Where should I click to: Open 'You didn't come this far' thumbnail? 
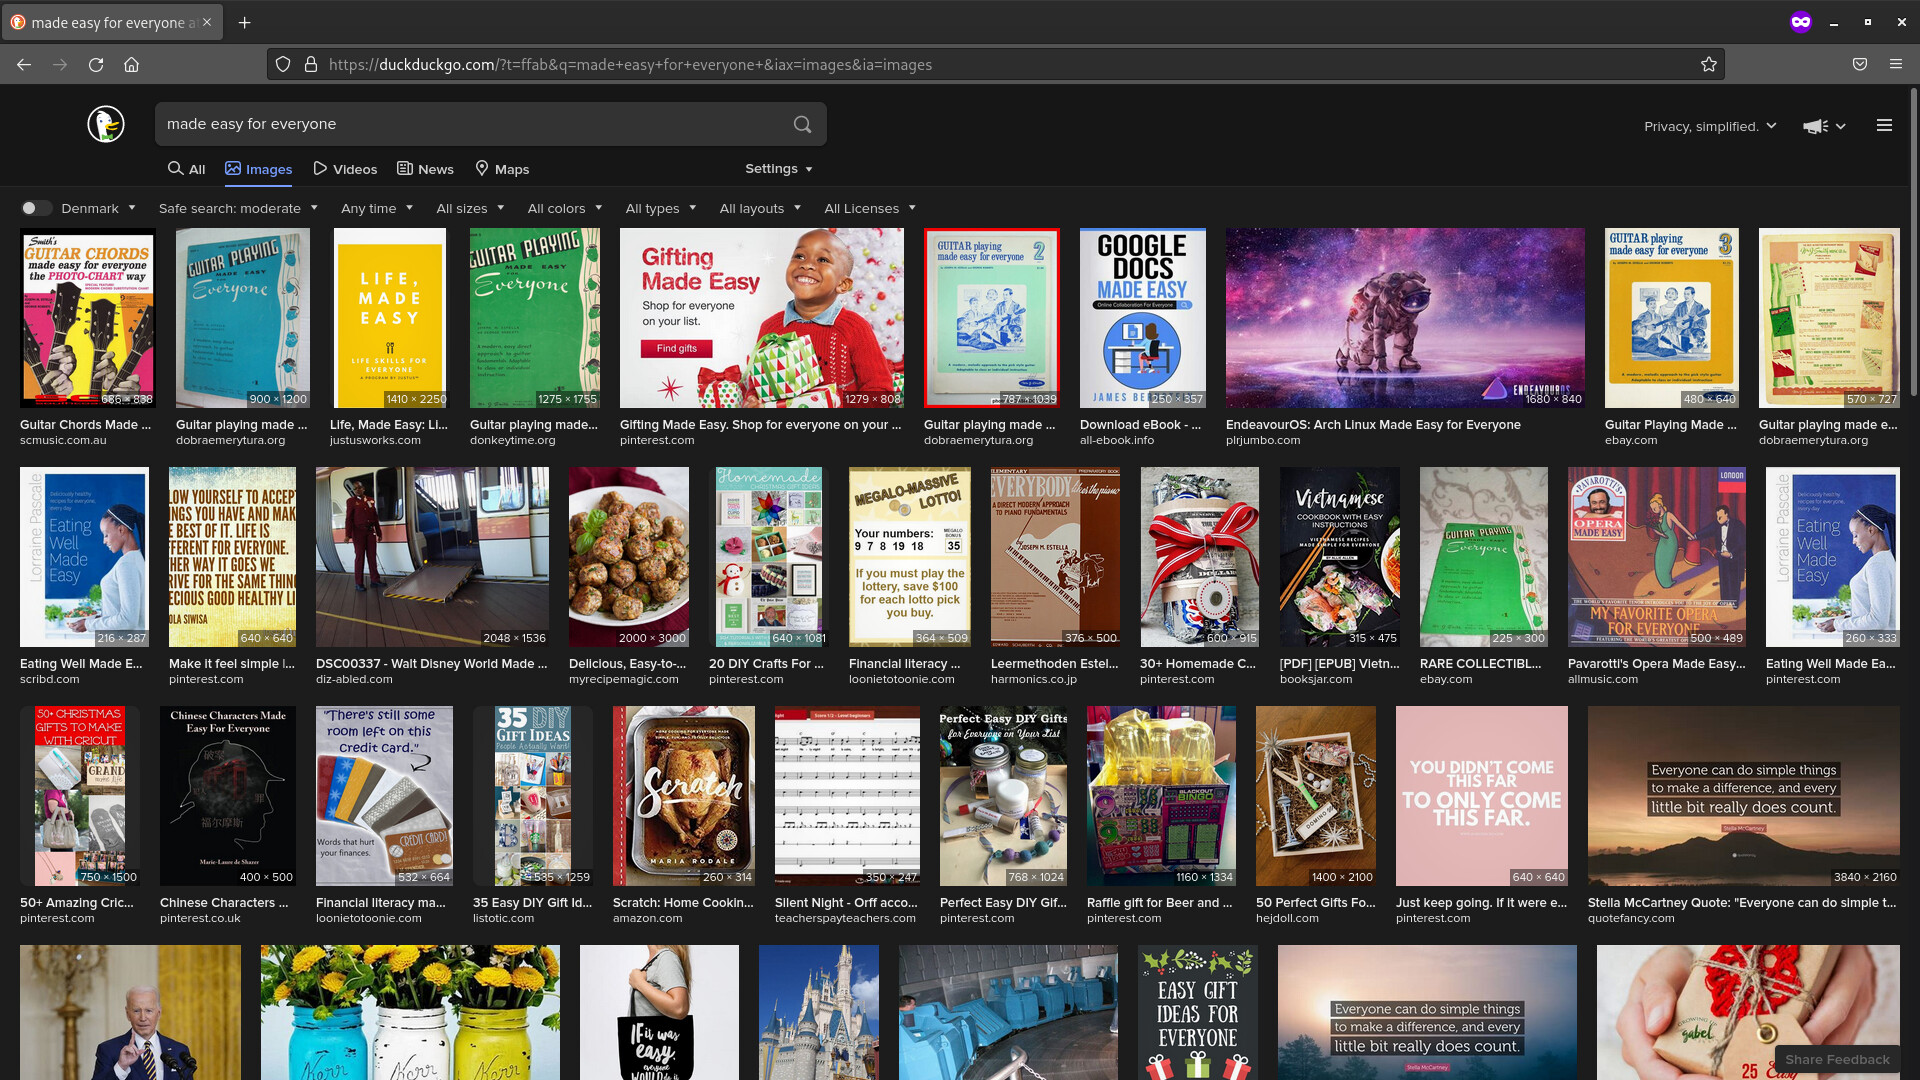coord(1481,796)
